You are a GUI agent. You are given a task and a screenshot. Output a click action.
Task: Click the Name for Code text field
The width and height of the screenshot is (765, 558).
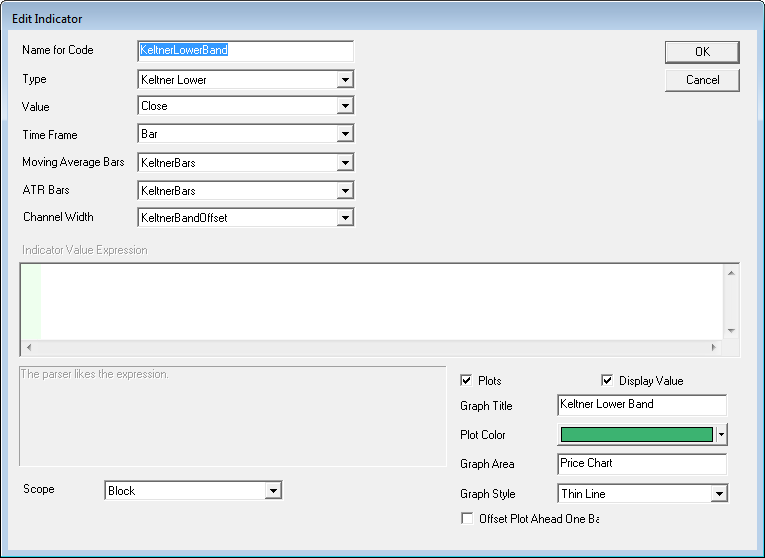(x=245, y=51)
